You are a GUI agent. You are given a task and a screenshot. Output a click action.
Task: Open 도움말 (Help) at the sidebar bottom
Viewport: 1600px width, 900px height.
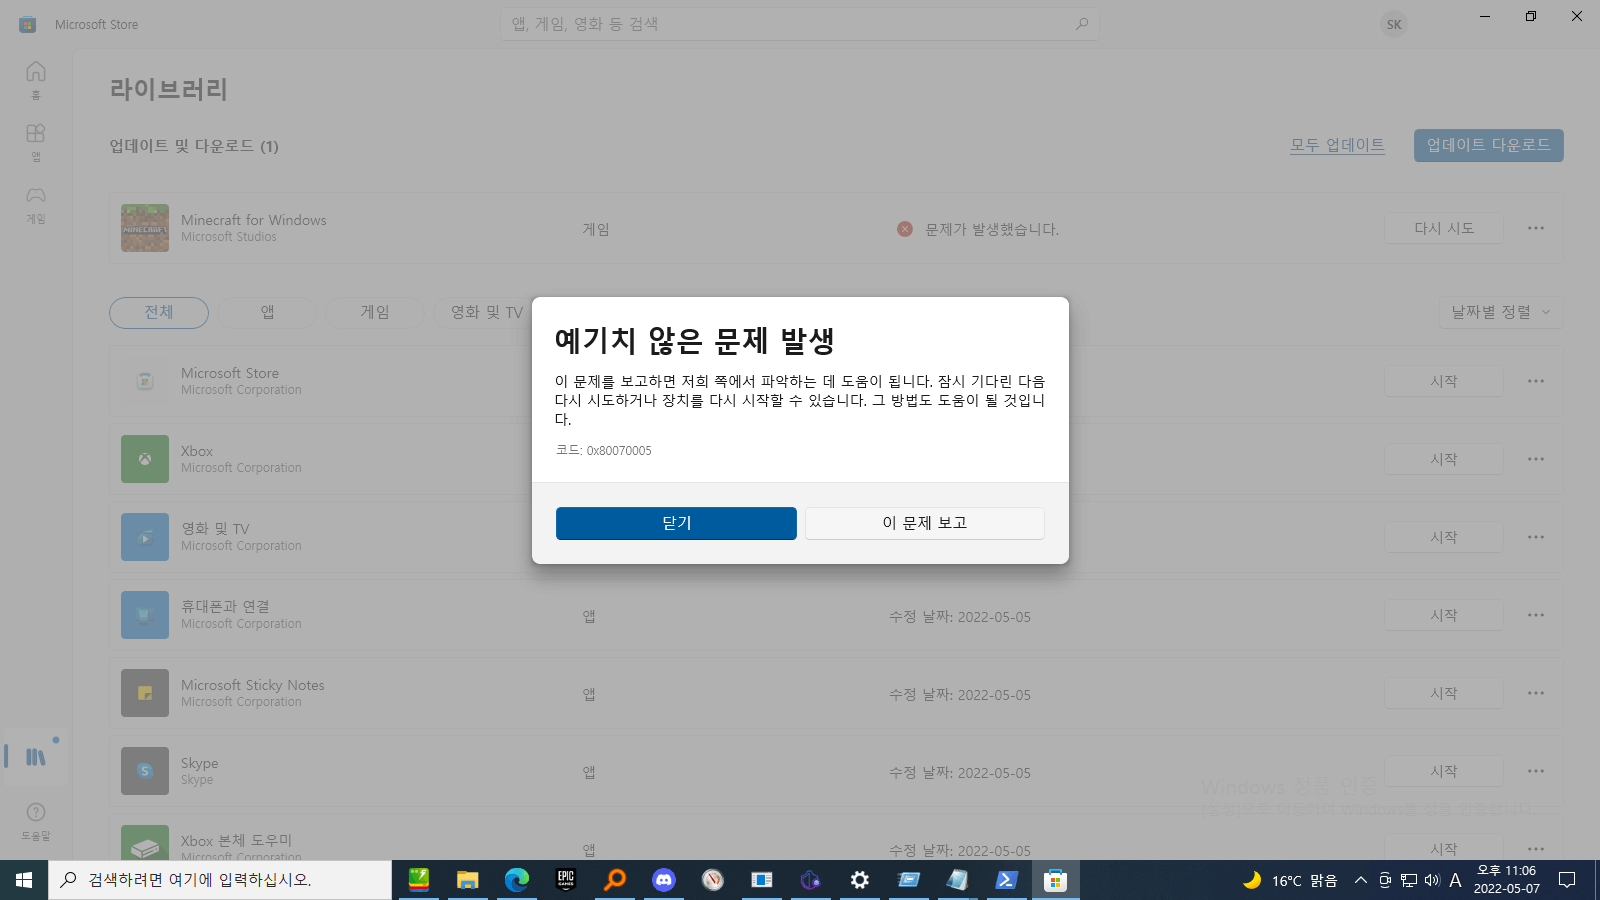pyautogui.click(x=35, y=819)
